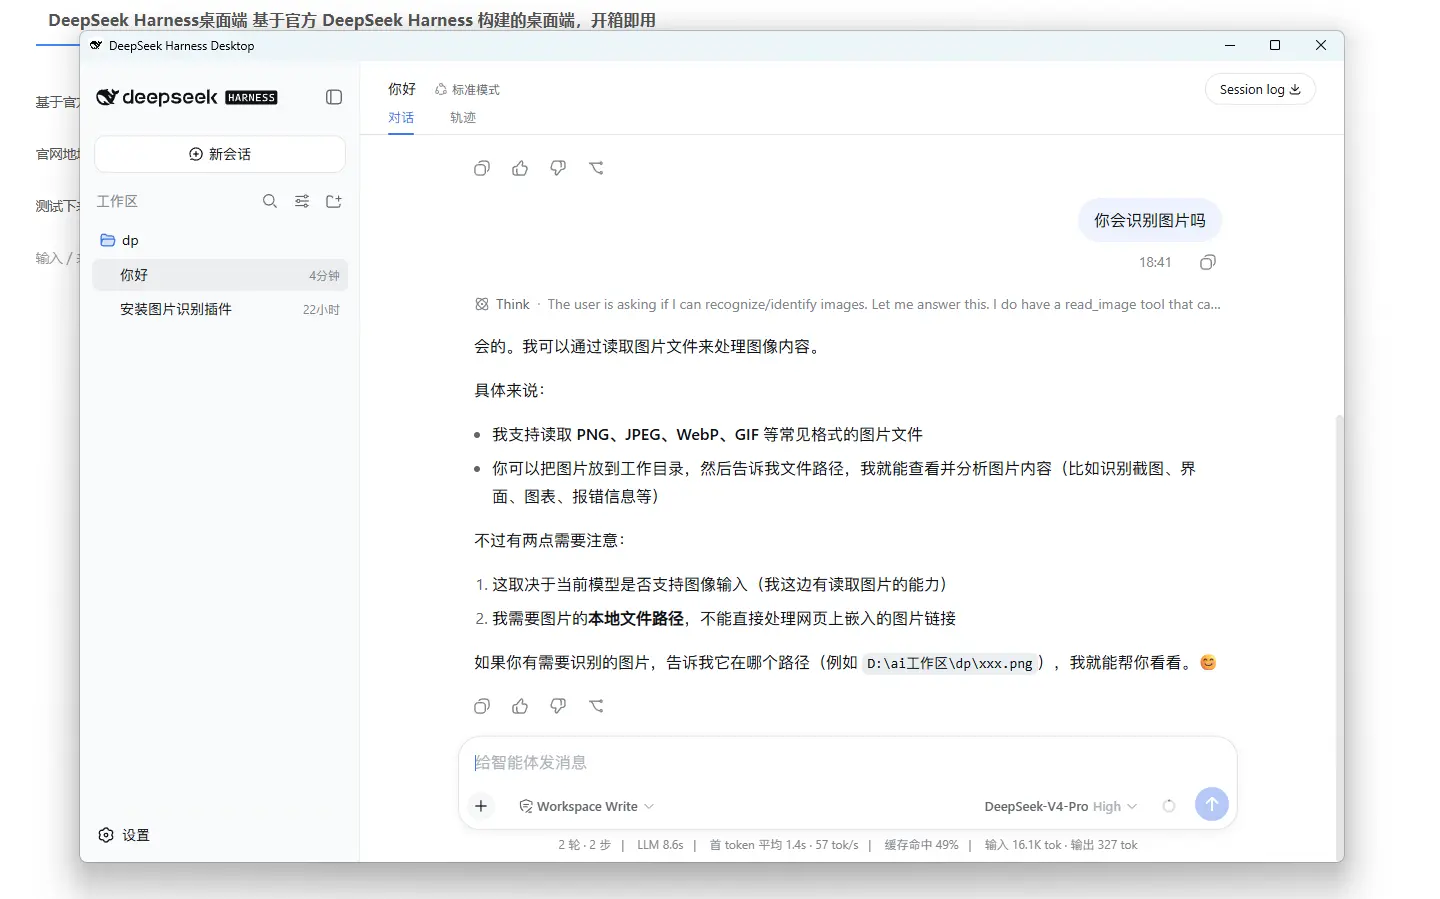Viewport: 1440px width, 899px height.
Task: Open 设置 settings at sidebar bottom
Action: click(124, 835)
